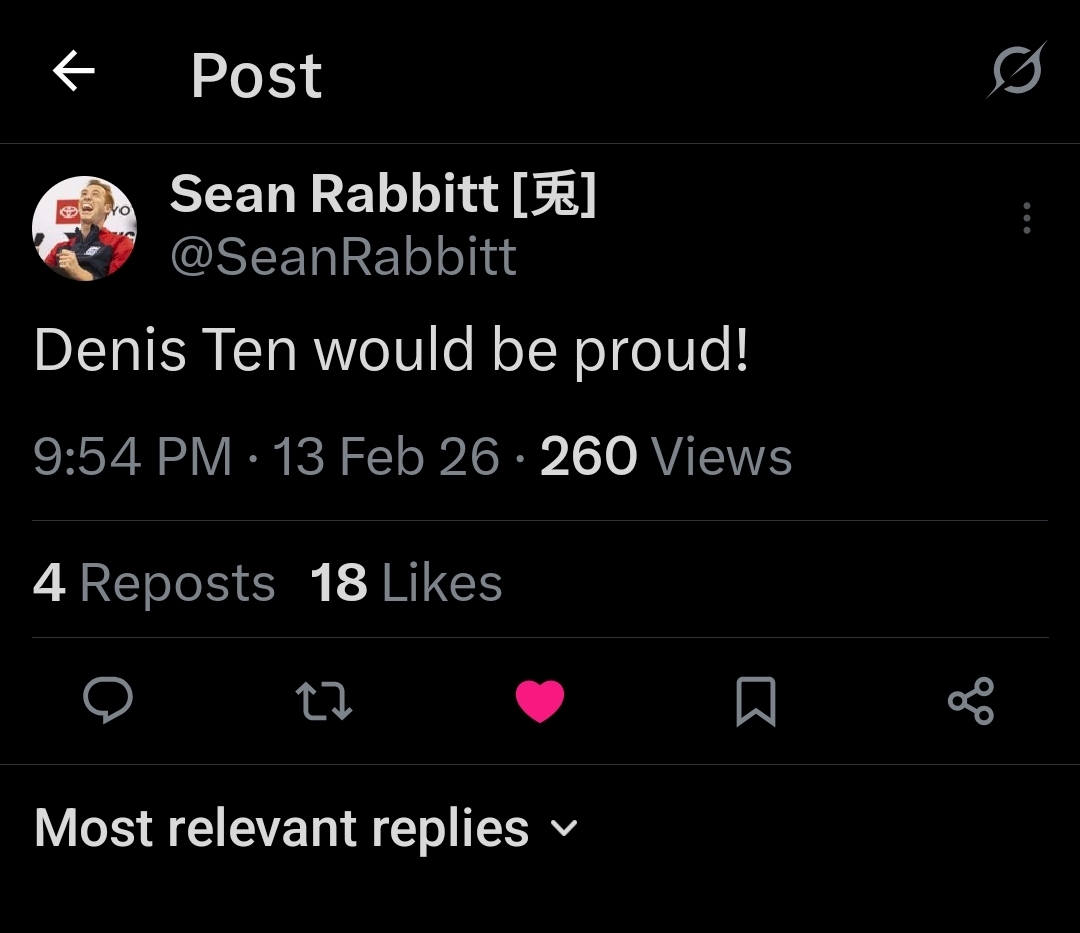Repost using the arrows icon
Image resolution: width=1080 pixels, height=933 pixels.
point(324,701)
